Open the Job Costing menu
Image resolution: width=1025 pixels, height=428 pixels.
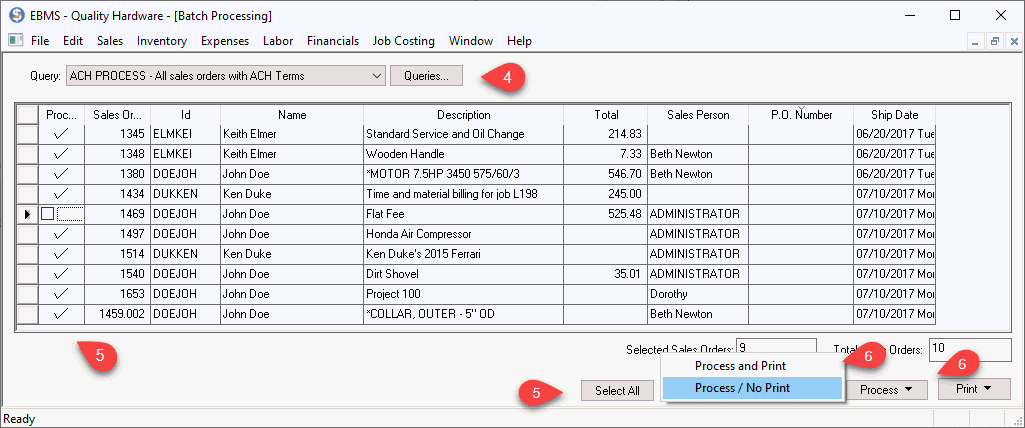(403, 41)
